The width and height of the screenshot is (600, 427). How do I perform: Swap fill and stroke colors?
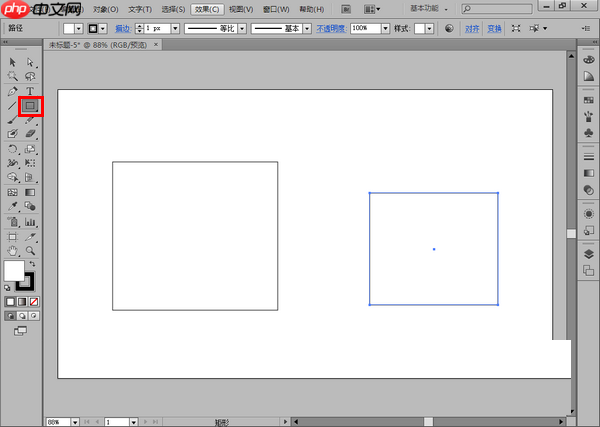click(31, 264)
